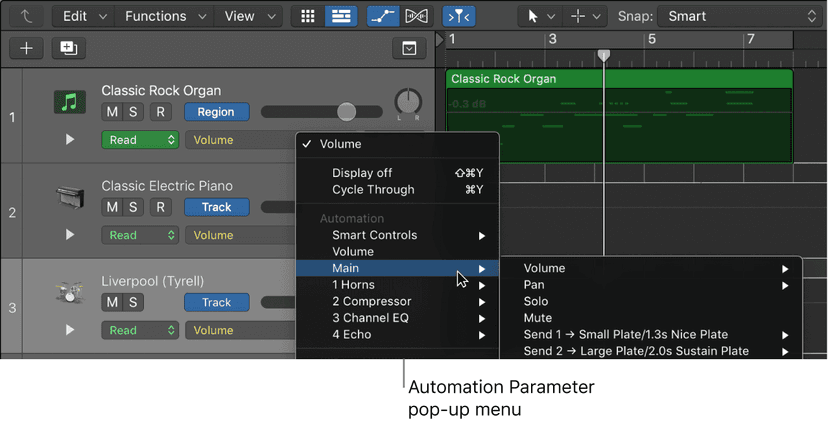Open Volume parameter menu on Liverpool track
Image resolution: width=828 pixels, height=424 pixels.
pyautogui.click(x=240, y=330)
